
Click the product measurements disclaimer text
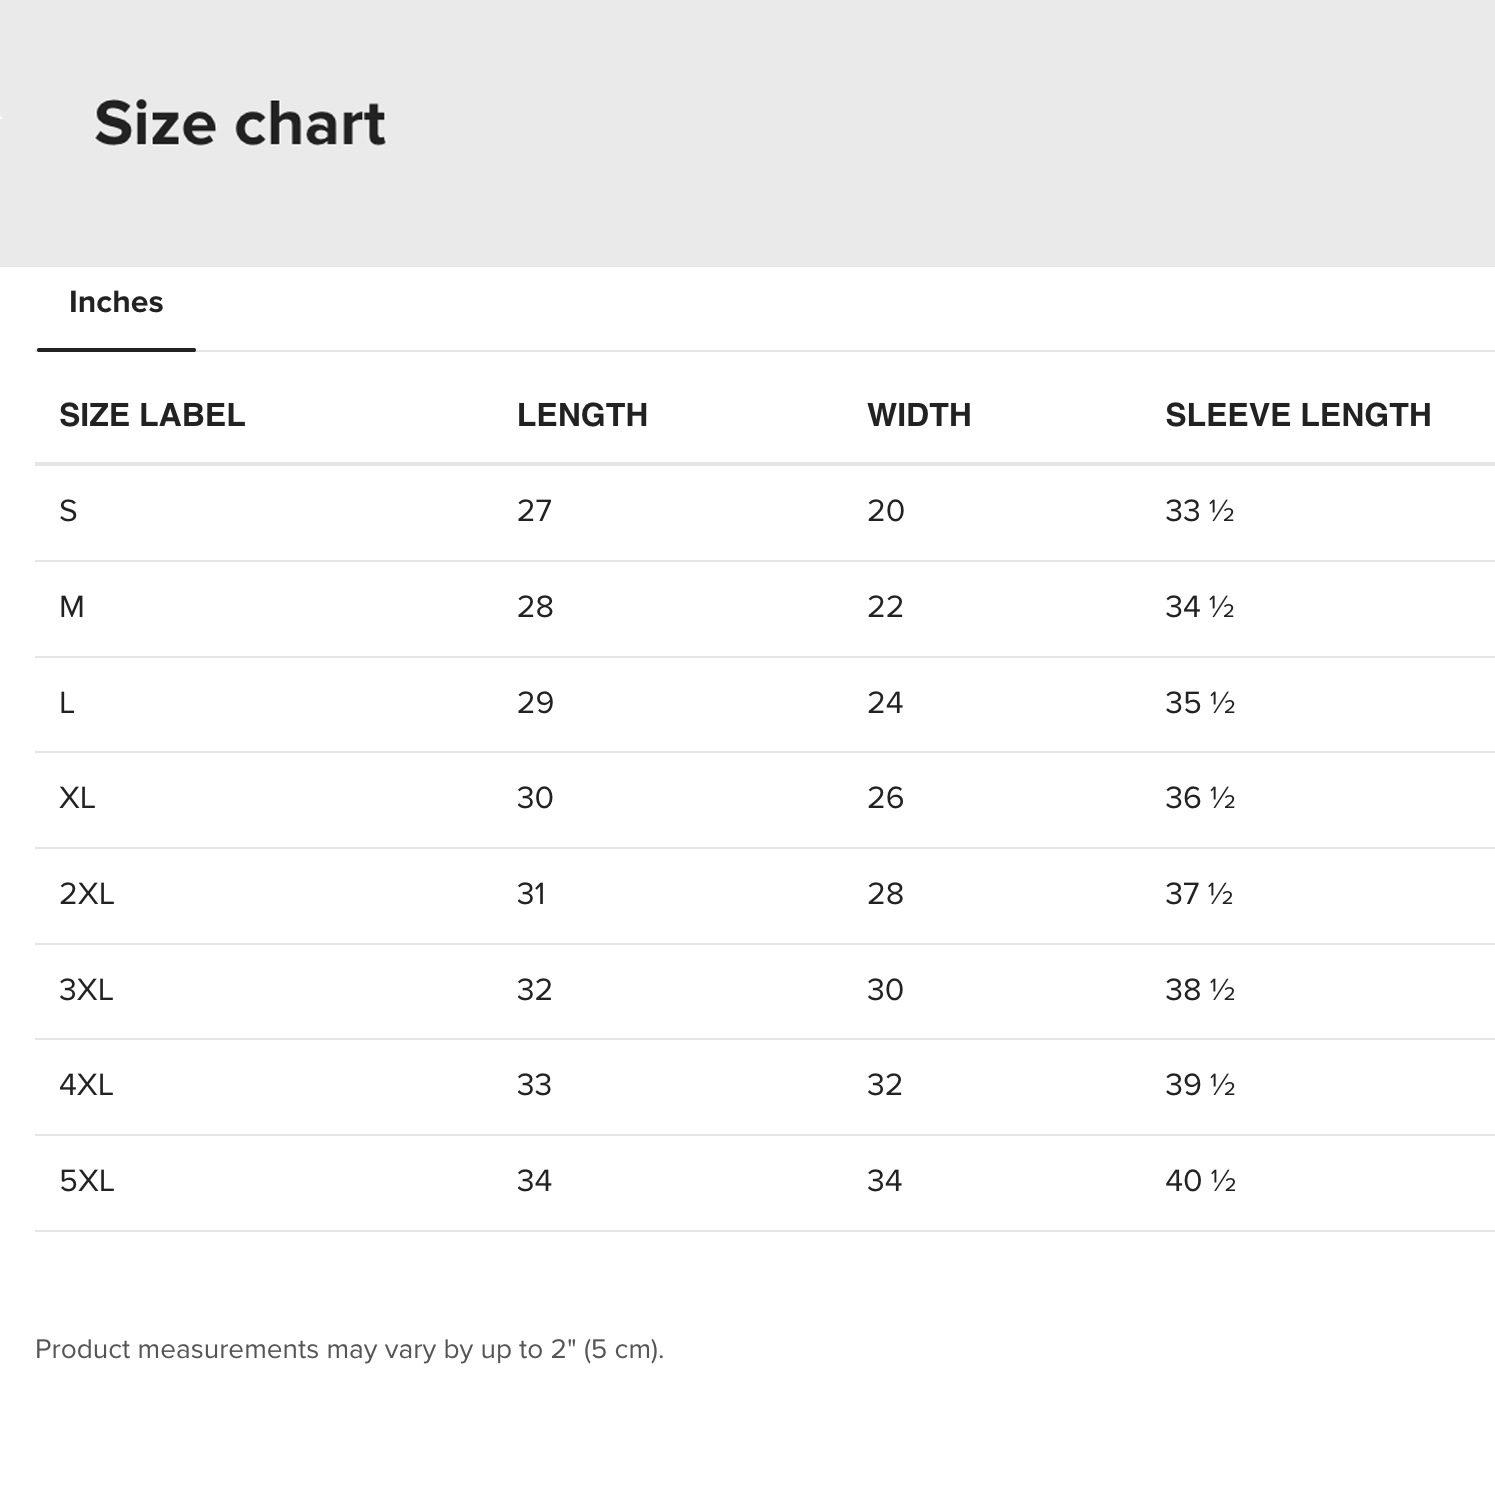point(349,1349)
